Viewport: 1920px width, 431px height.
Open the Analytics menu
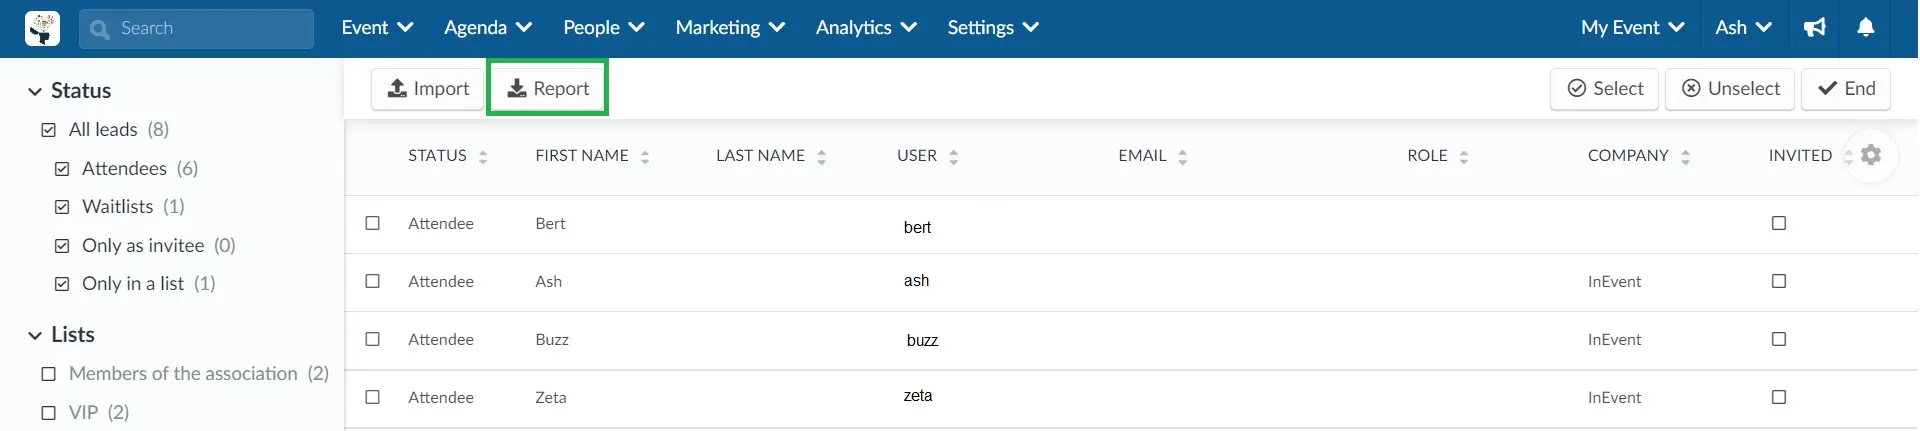pos(866,28)
